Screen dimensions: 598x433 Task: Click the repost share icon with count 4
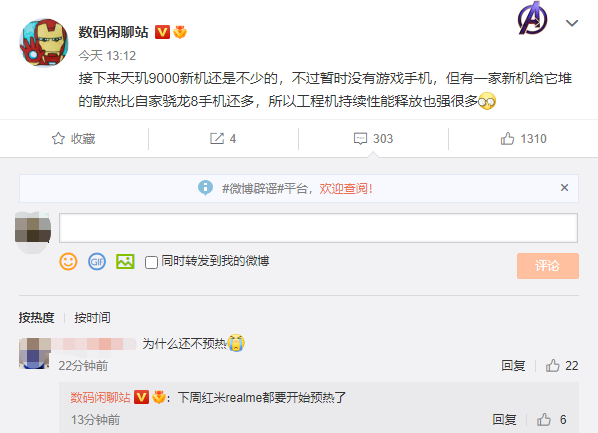click(217, 138)
